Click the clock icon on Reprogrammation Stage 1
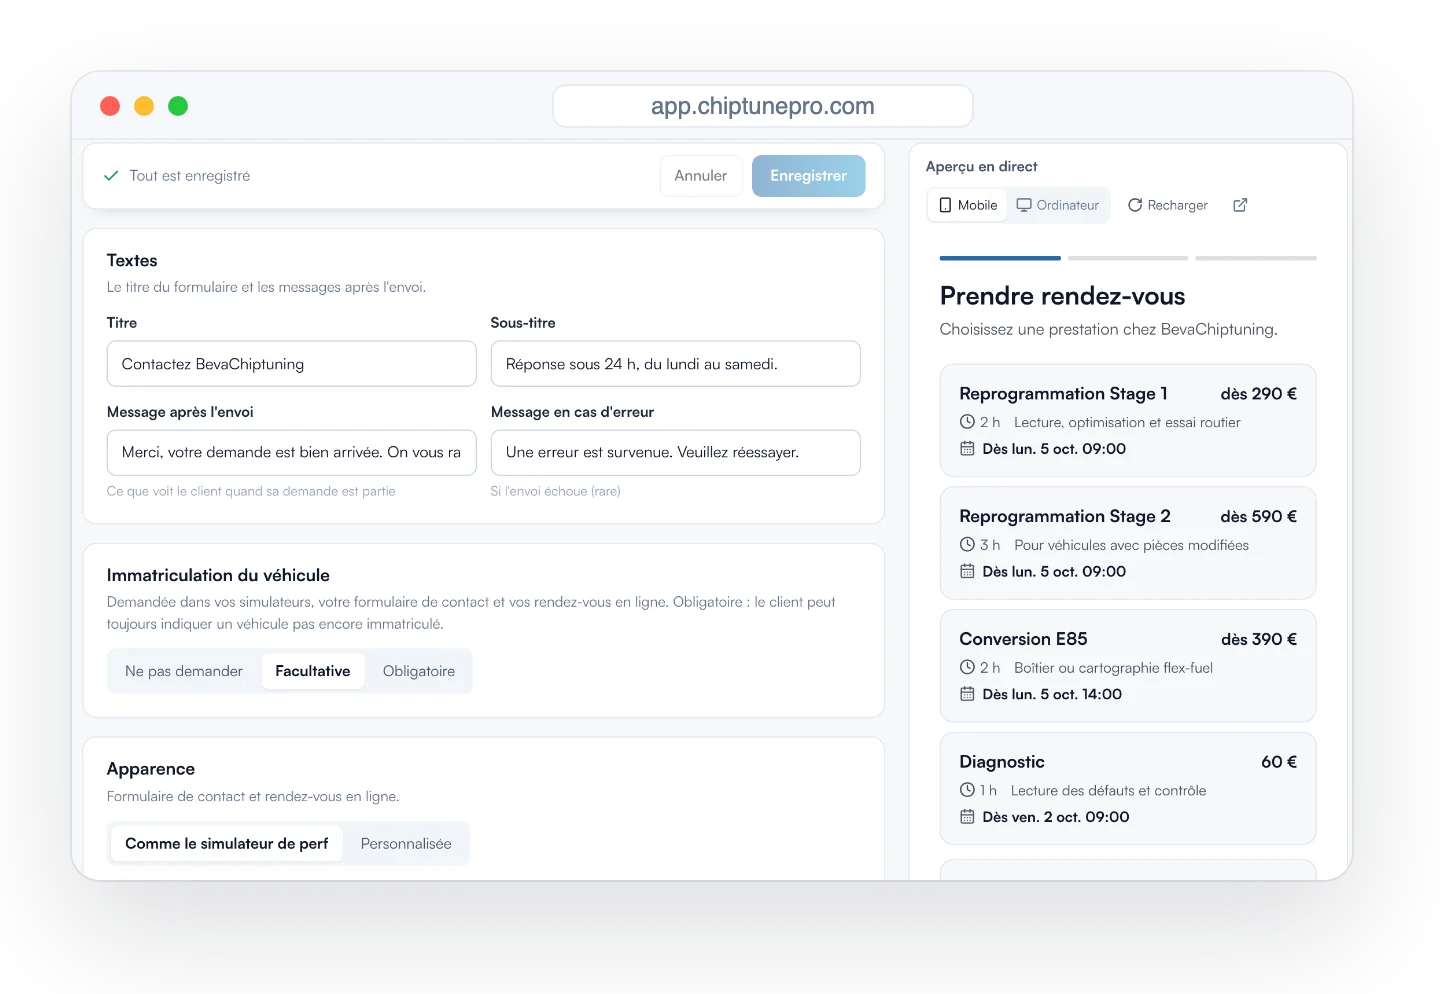The height and width of the screenshot is (994, 1440). (x=967, y=422)
